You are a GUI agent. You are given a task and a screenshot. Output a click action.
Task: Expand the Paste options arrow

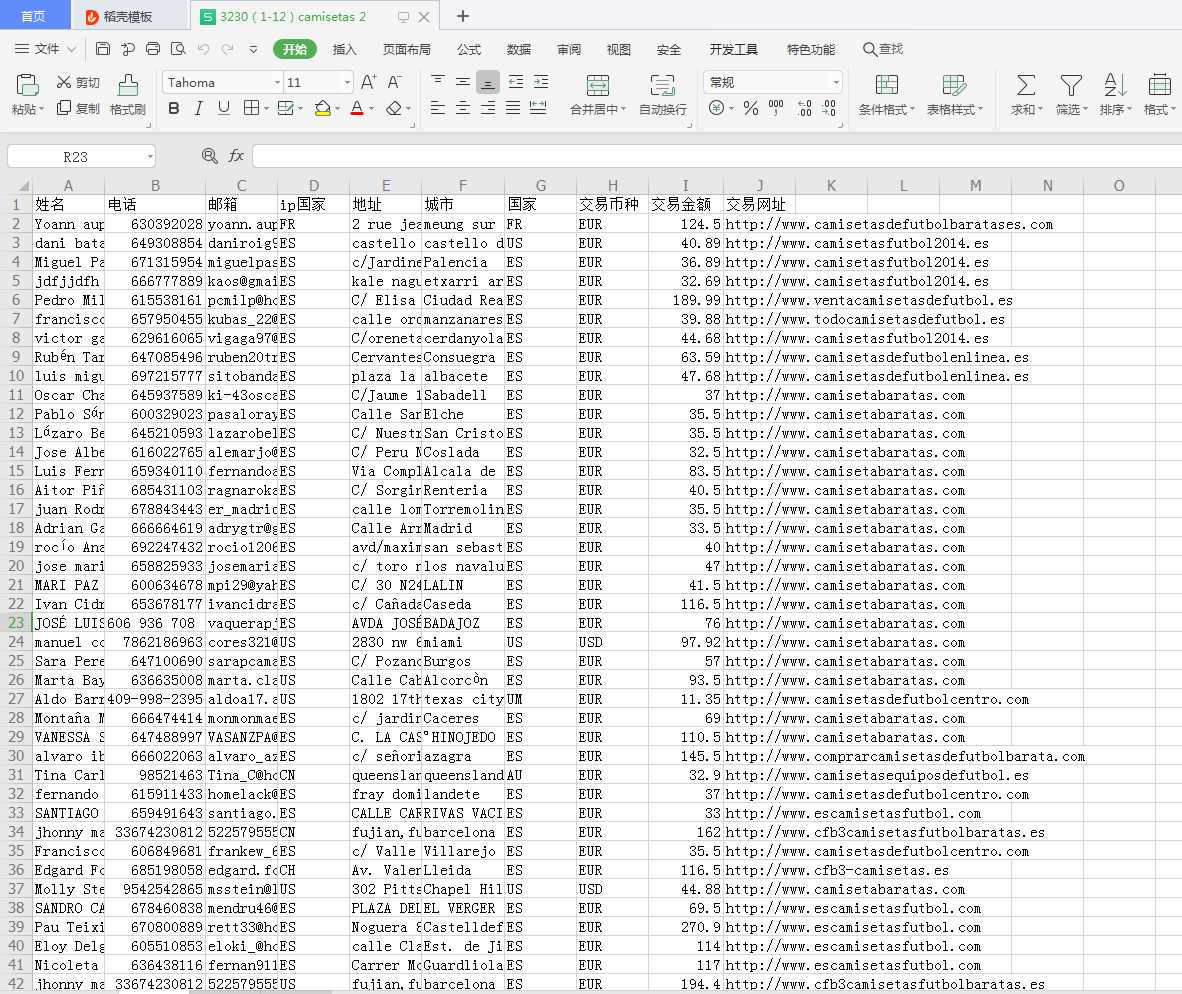point(41,109)
